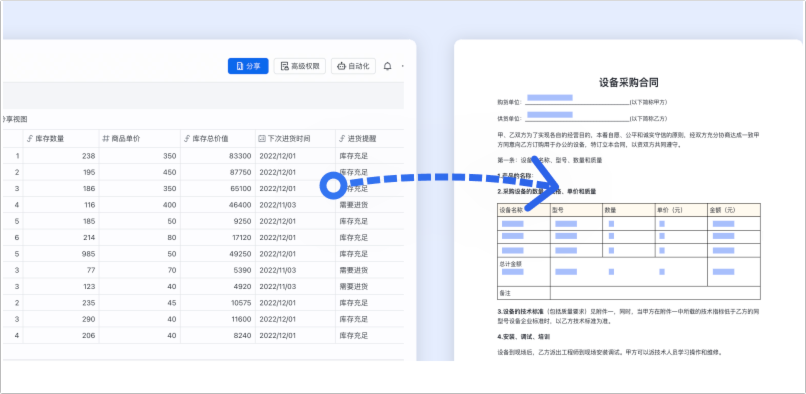Click the blue 供货单位 placeholder field
Viewport: 806px width, 394px height.
(550, 115)
